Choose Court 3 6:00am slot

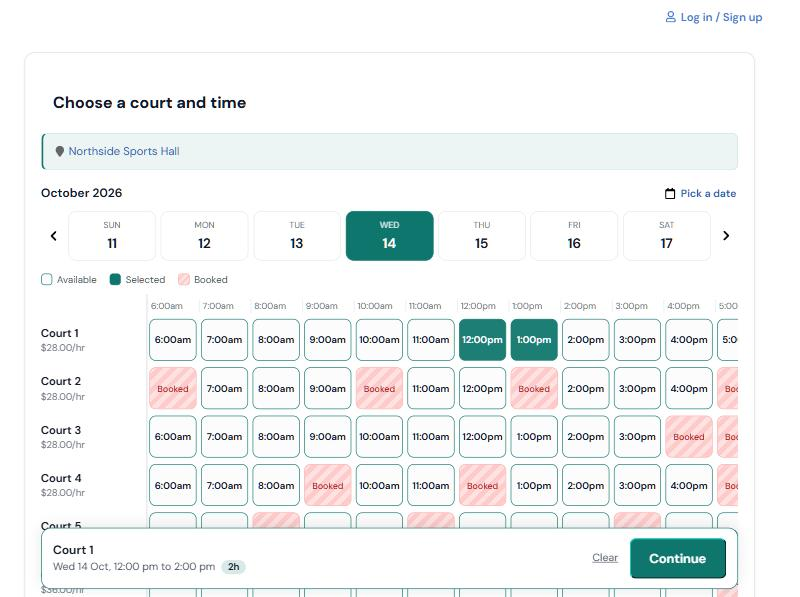pyautogui.click(x=173, y=437)
